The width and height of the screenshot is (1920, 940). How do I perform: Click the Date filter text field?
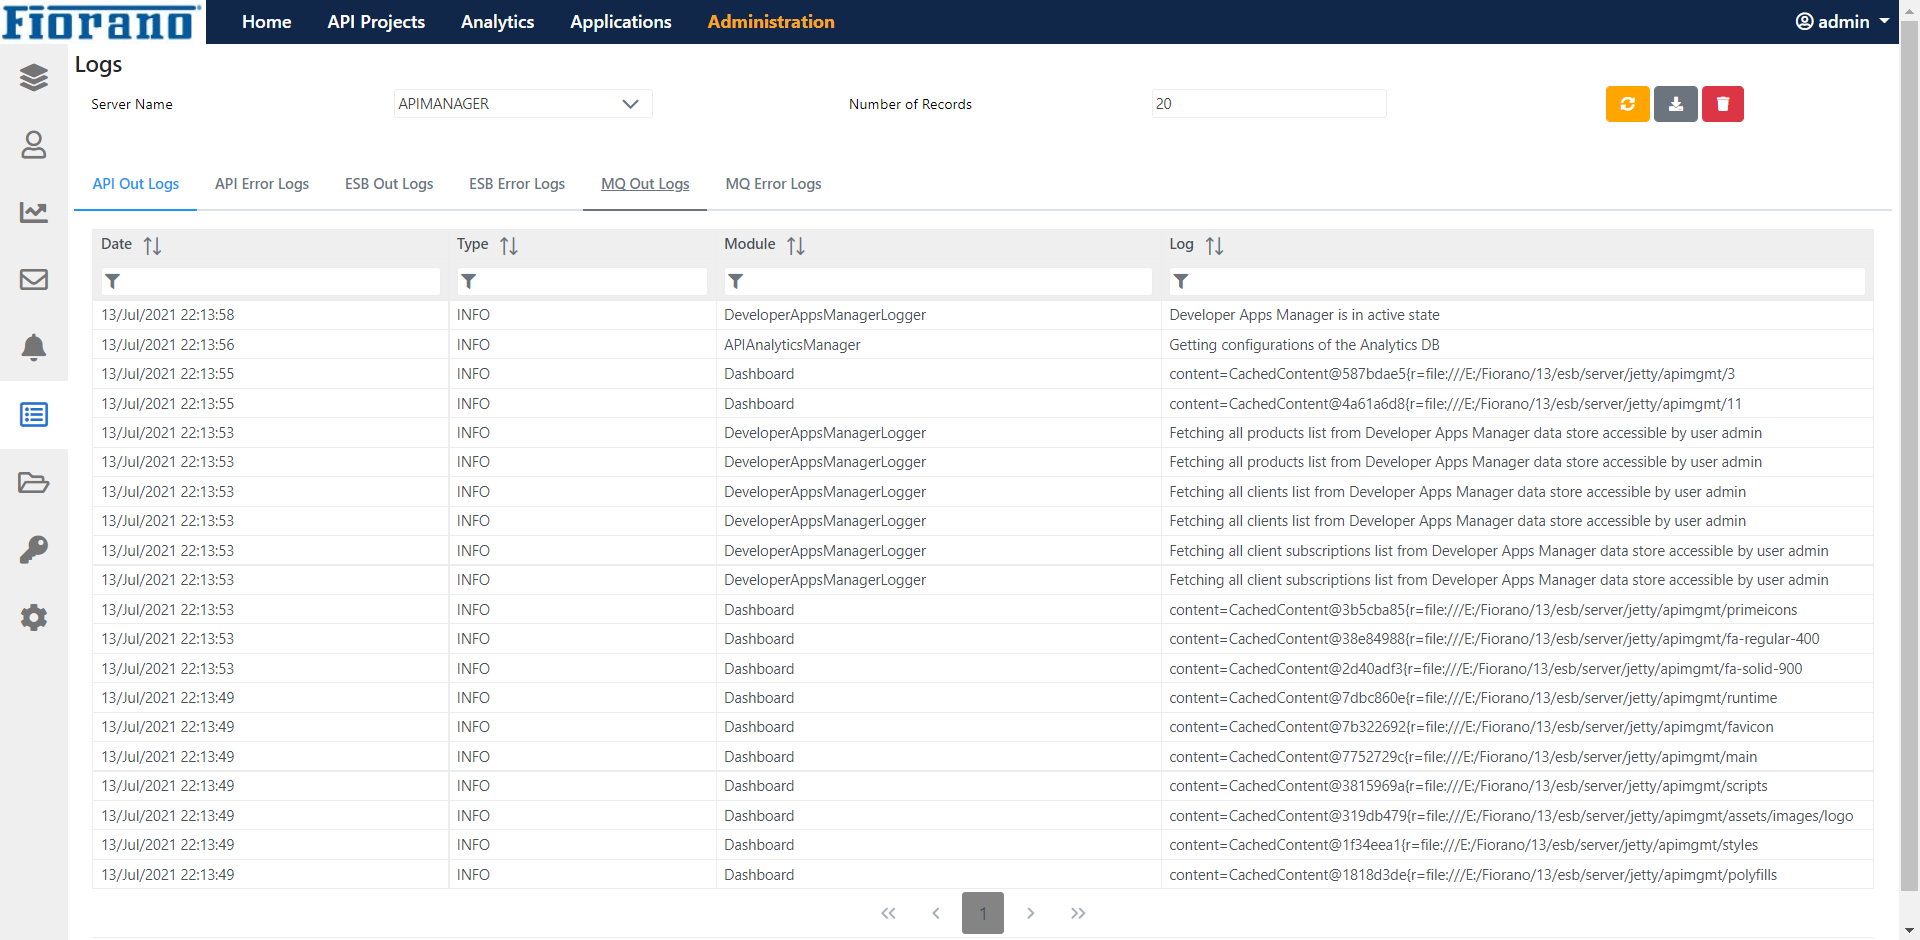point(270,281)
